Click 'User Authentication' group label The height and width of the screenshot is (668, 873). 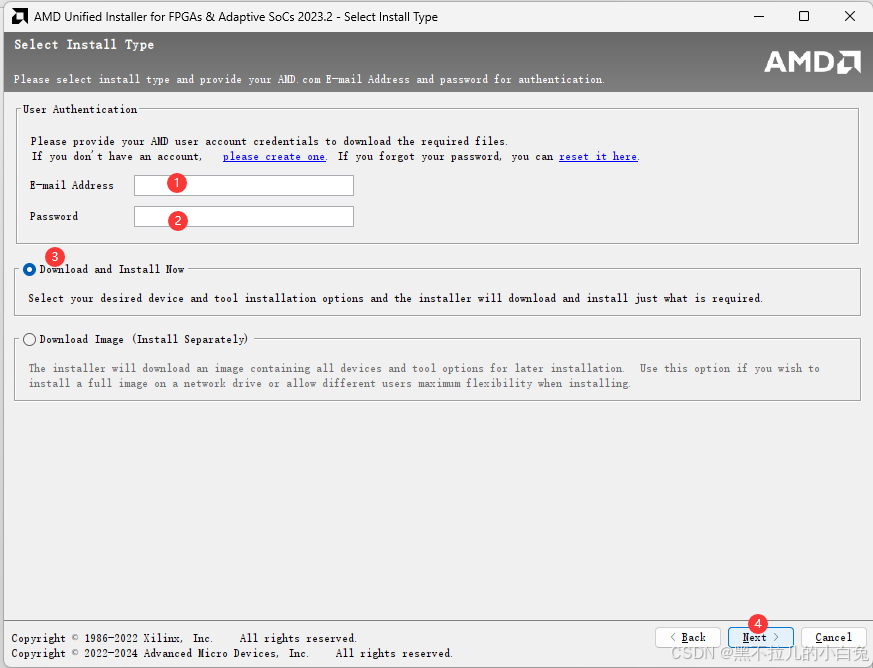(80, 110)
